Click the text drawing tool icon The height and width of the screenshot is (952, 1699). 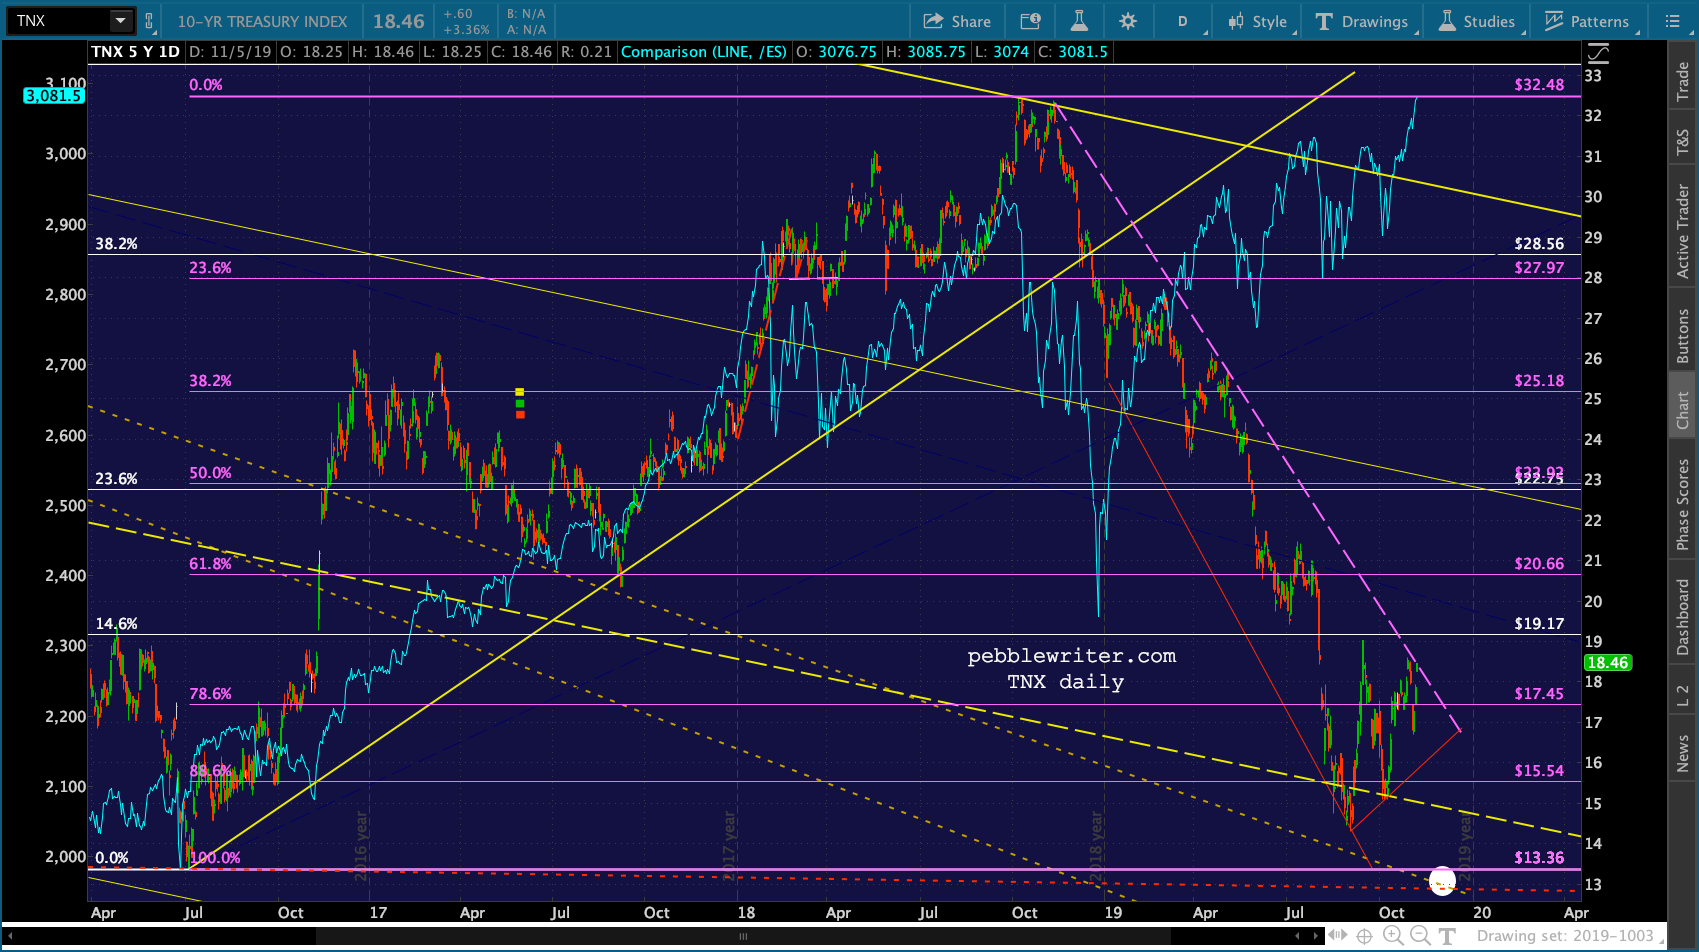pos(1447,936)
